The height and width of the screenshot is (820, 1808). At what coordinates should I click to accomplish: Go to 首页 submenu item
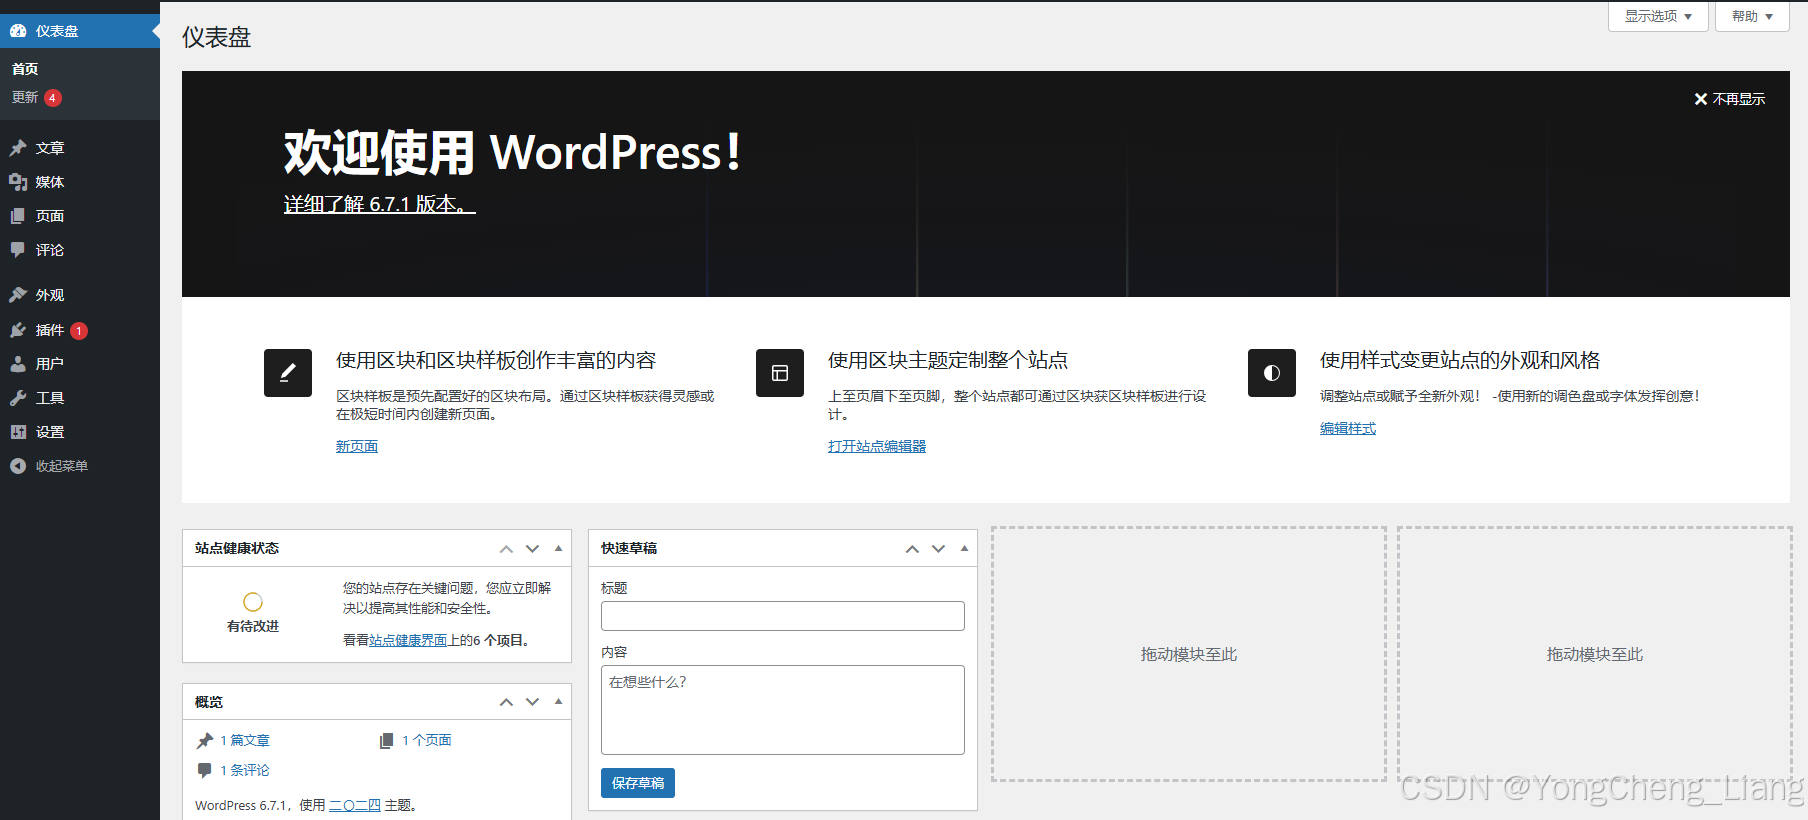(25, 69)
